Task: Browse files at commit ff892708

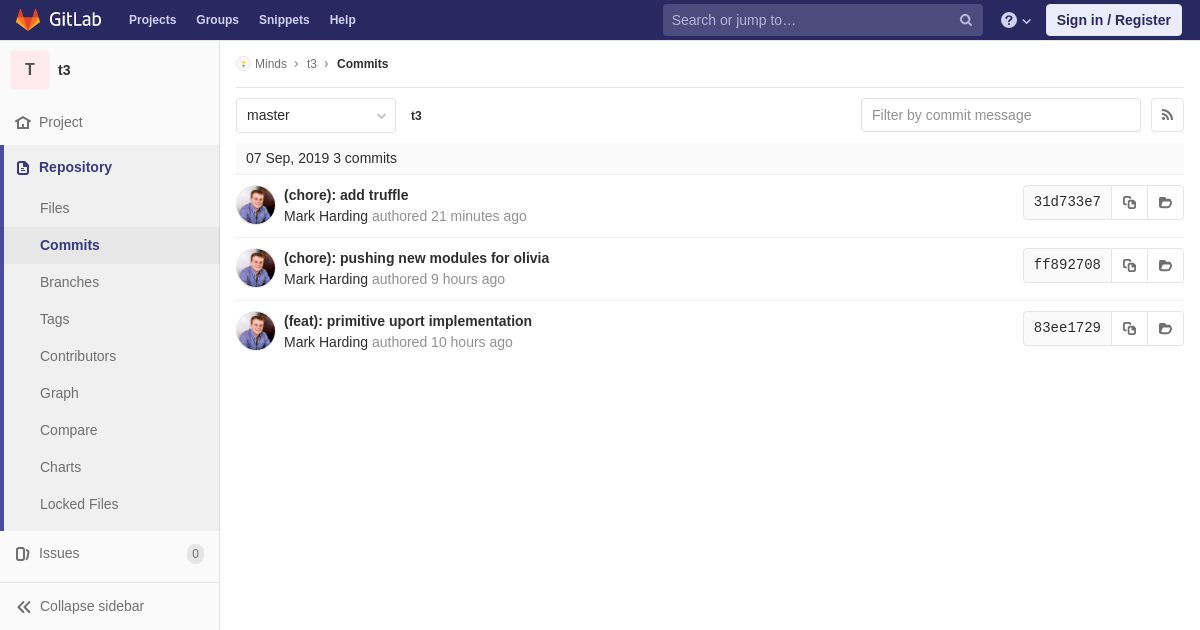Action: pyautogui.click(x=1165, y=265)
